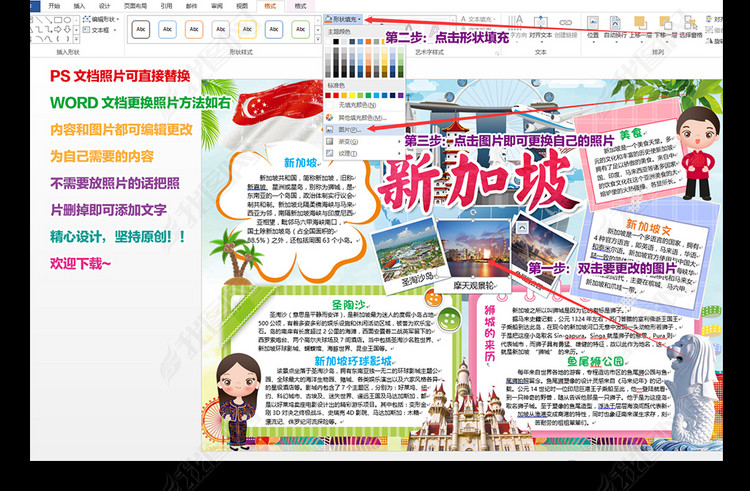Open art text styles dialog launcher
The image size is (750, 491).
click(497, 52)
